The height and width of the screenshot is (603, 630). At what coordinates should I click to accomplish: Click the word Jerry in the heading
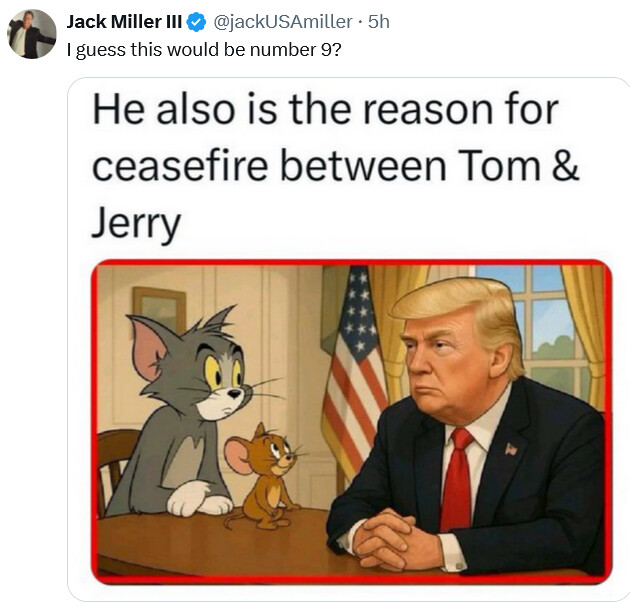point(137,225)
